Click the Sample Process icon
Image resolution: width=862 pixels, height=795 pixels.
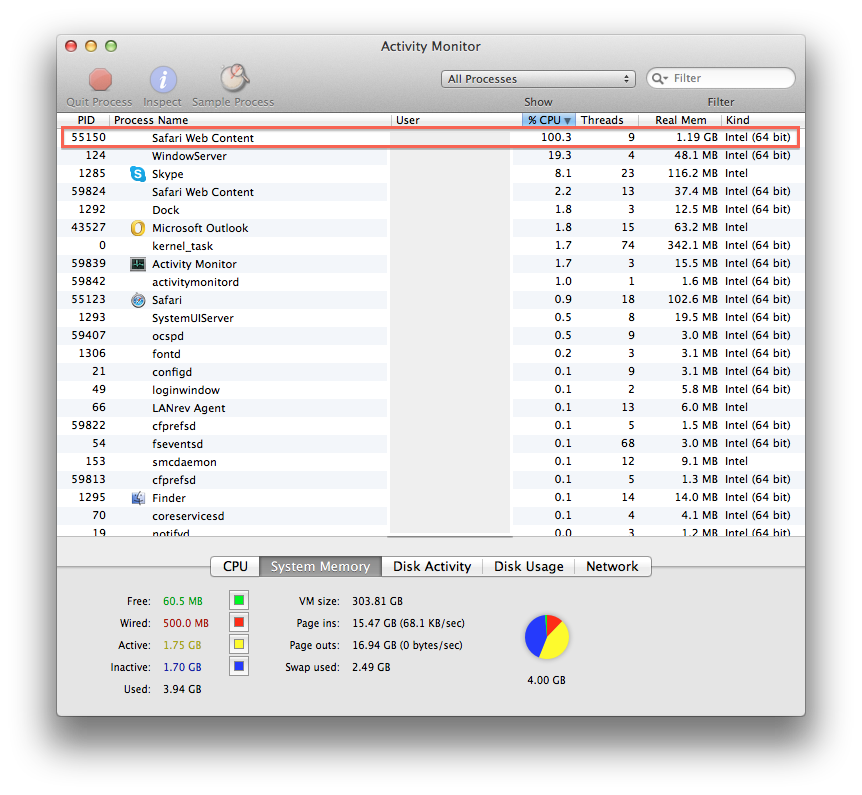coord(235,79)
